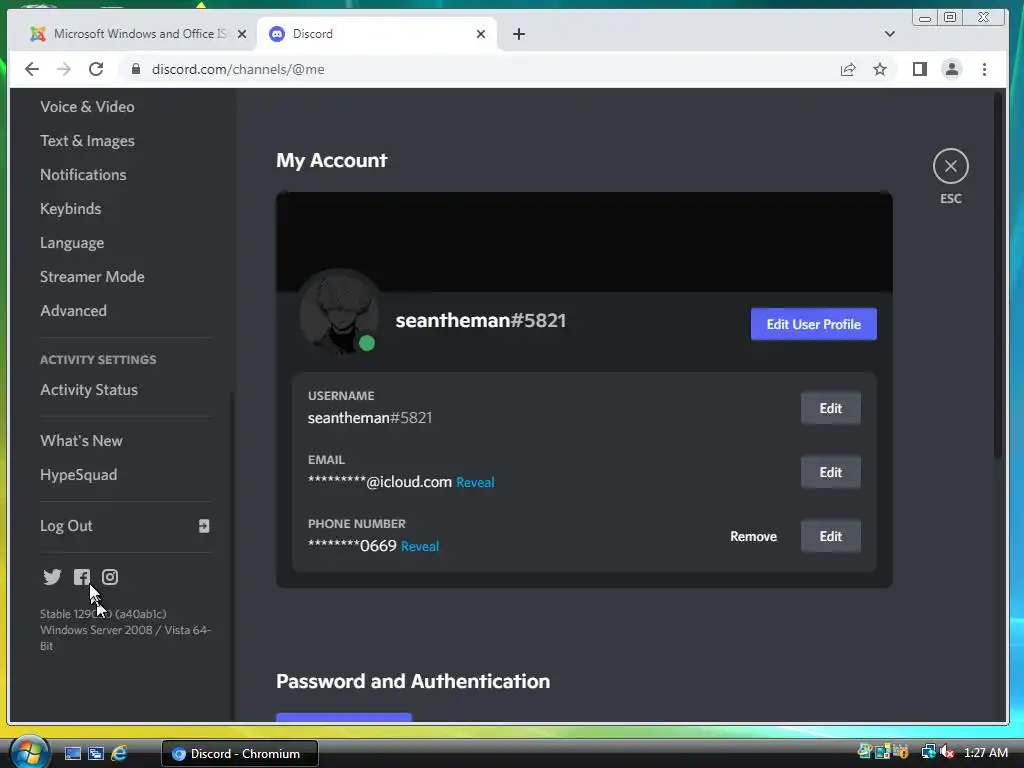Click the user avatar picture
Image resolution: width=1024 pixels, height=768 pixels.
339,311
